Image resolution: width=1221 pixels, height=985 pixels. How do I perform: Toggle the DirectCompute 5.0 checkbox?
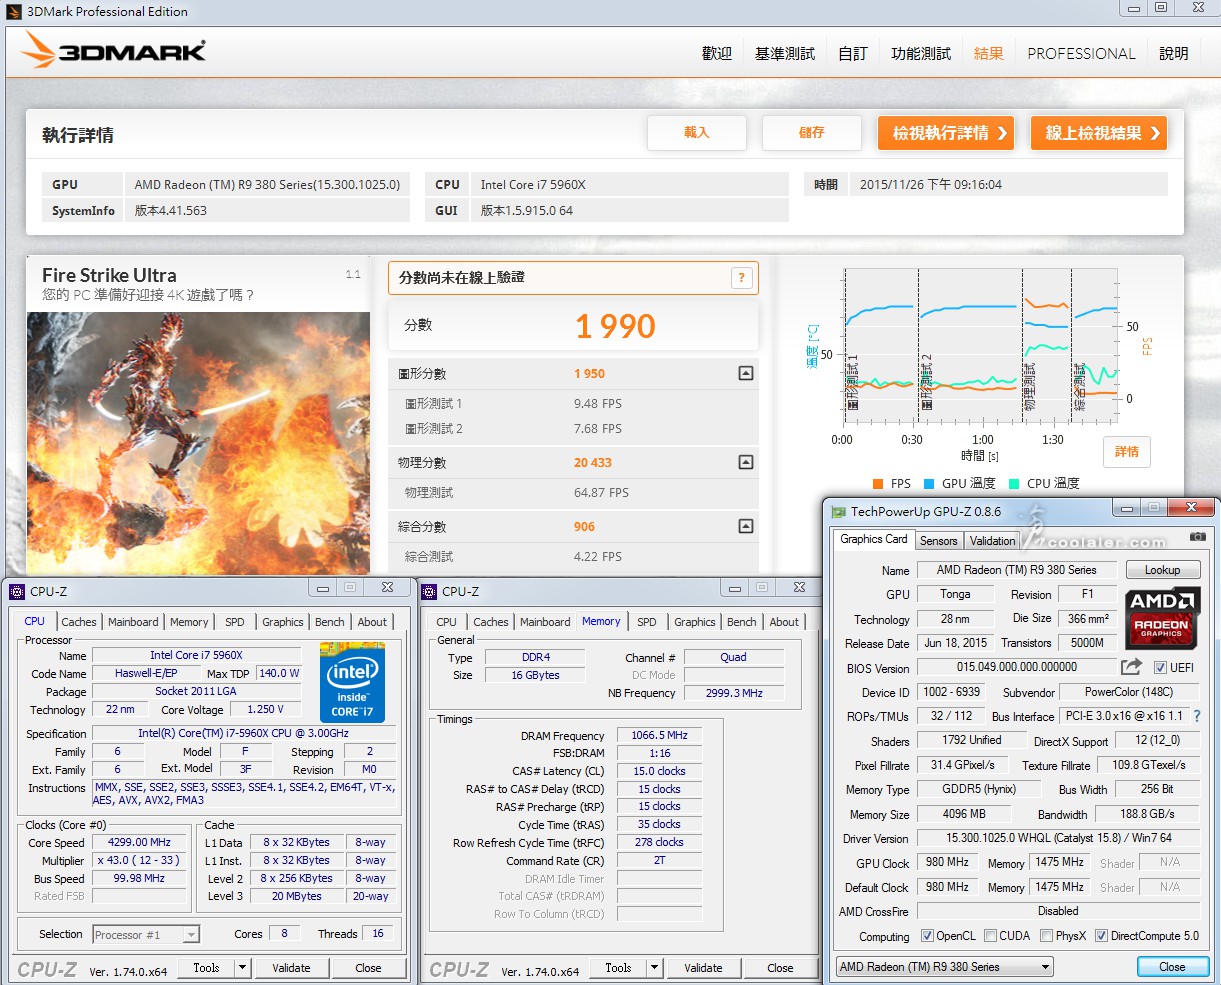point(1101,936)
